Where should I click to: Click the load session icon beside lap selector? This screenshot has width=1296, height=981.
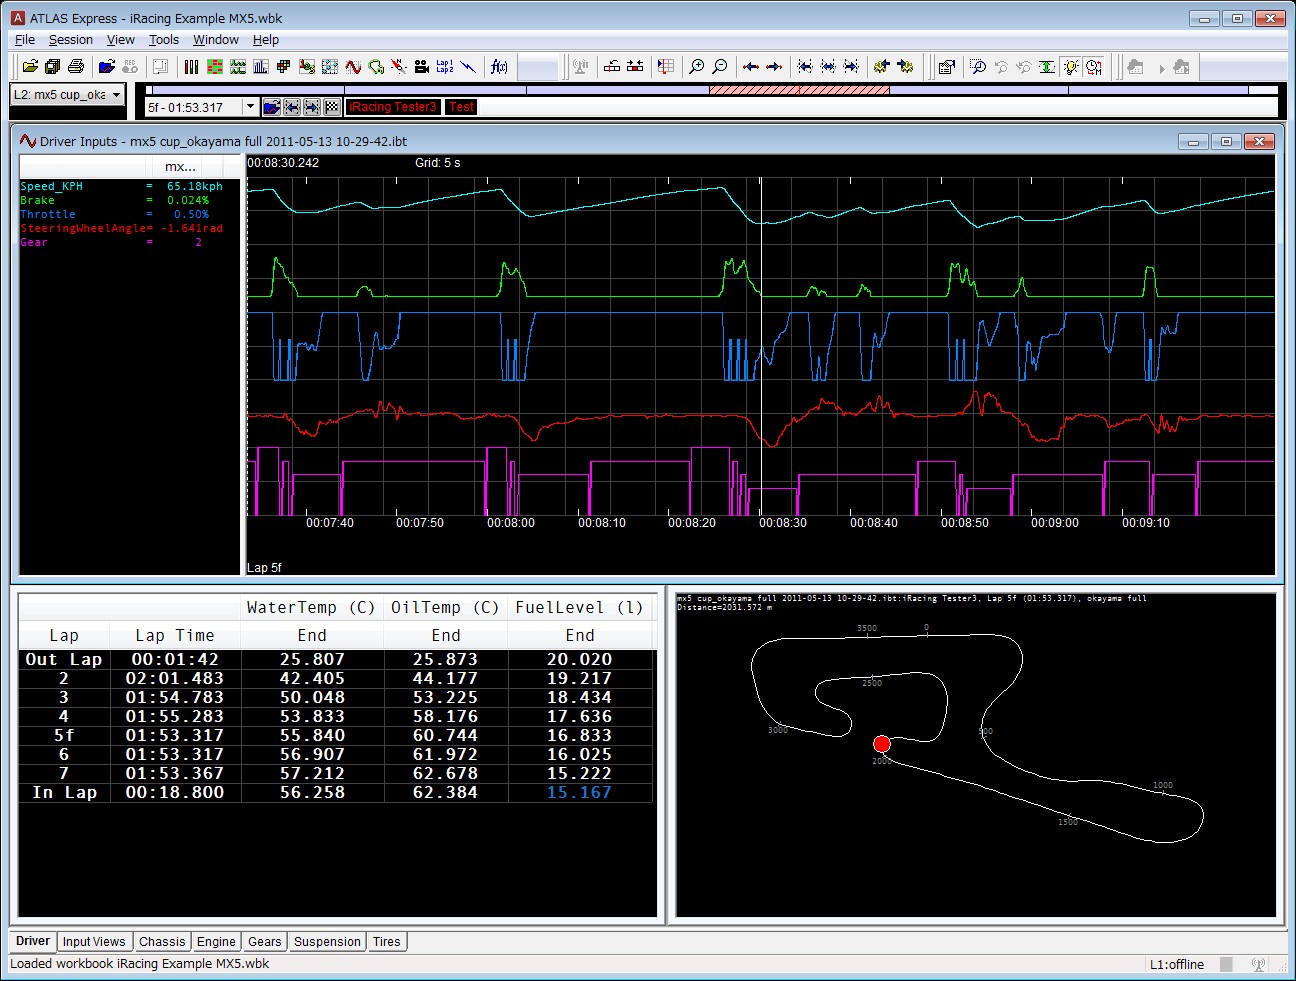(271, 107)
